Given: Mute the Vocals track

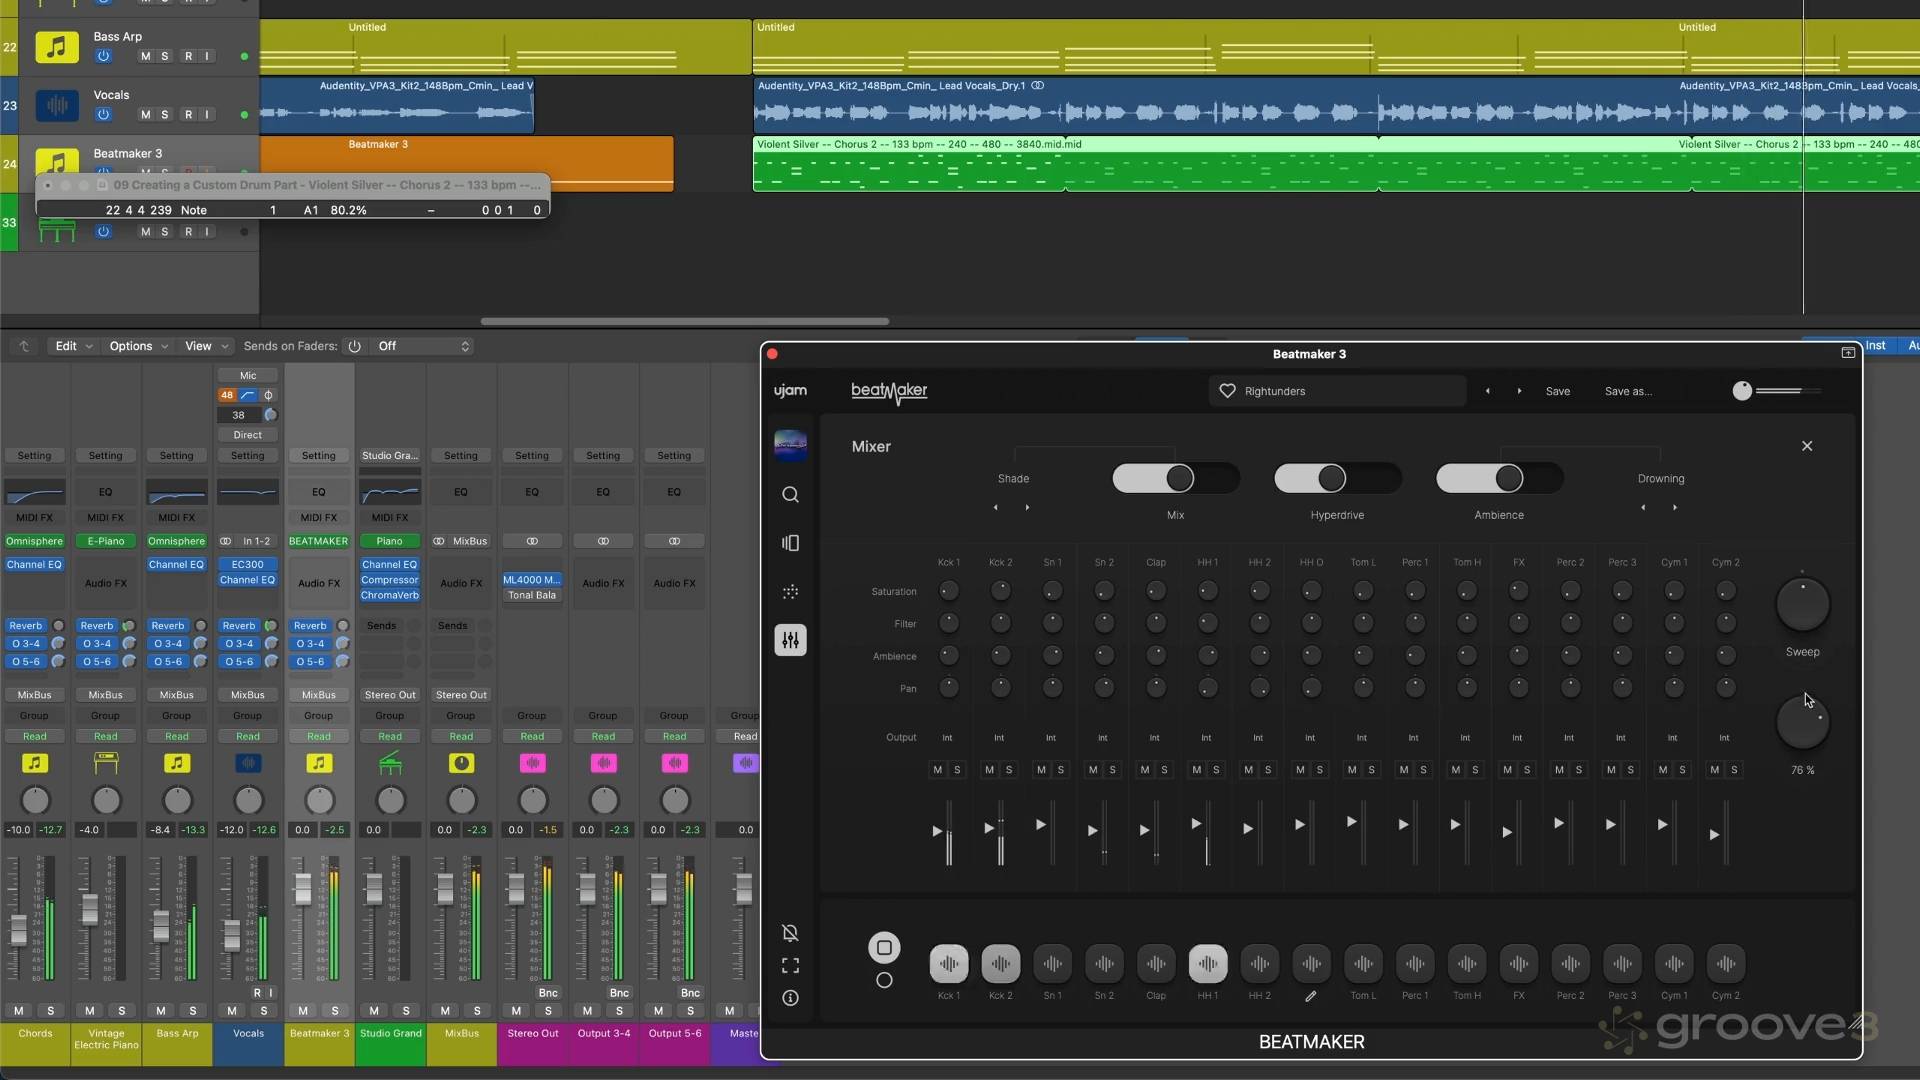Looking at the screenshot, I should (144, 114).
